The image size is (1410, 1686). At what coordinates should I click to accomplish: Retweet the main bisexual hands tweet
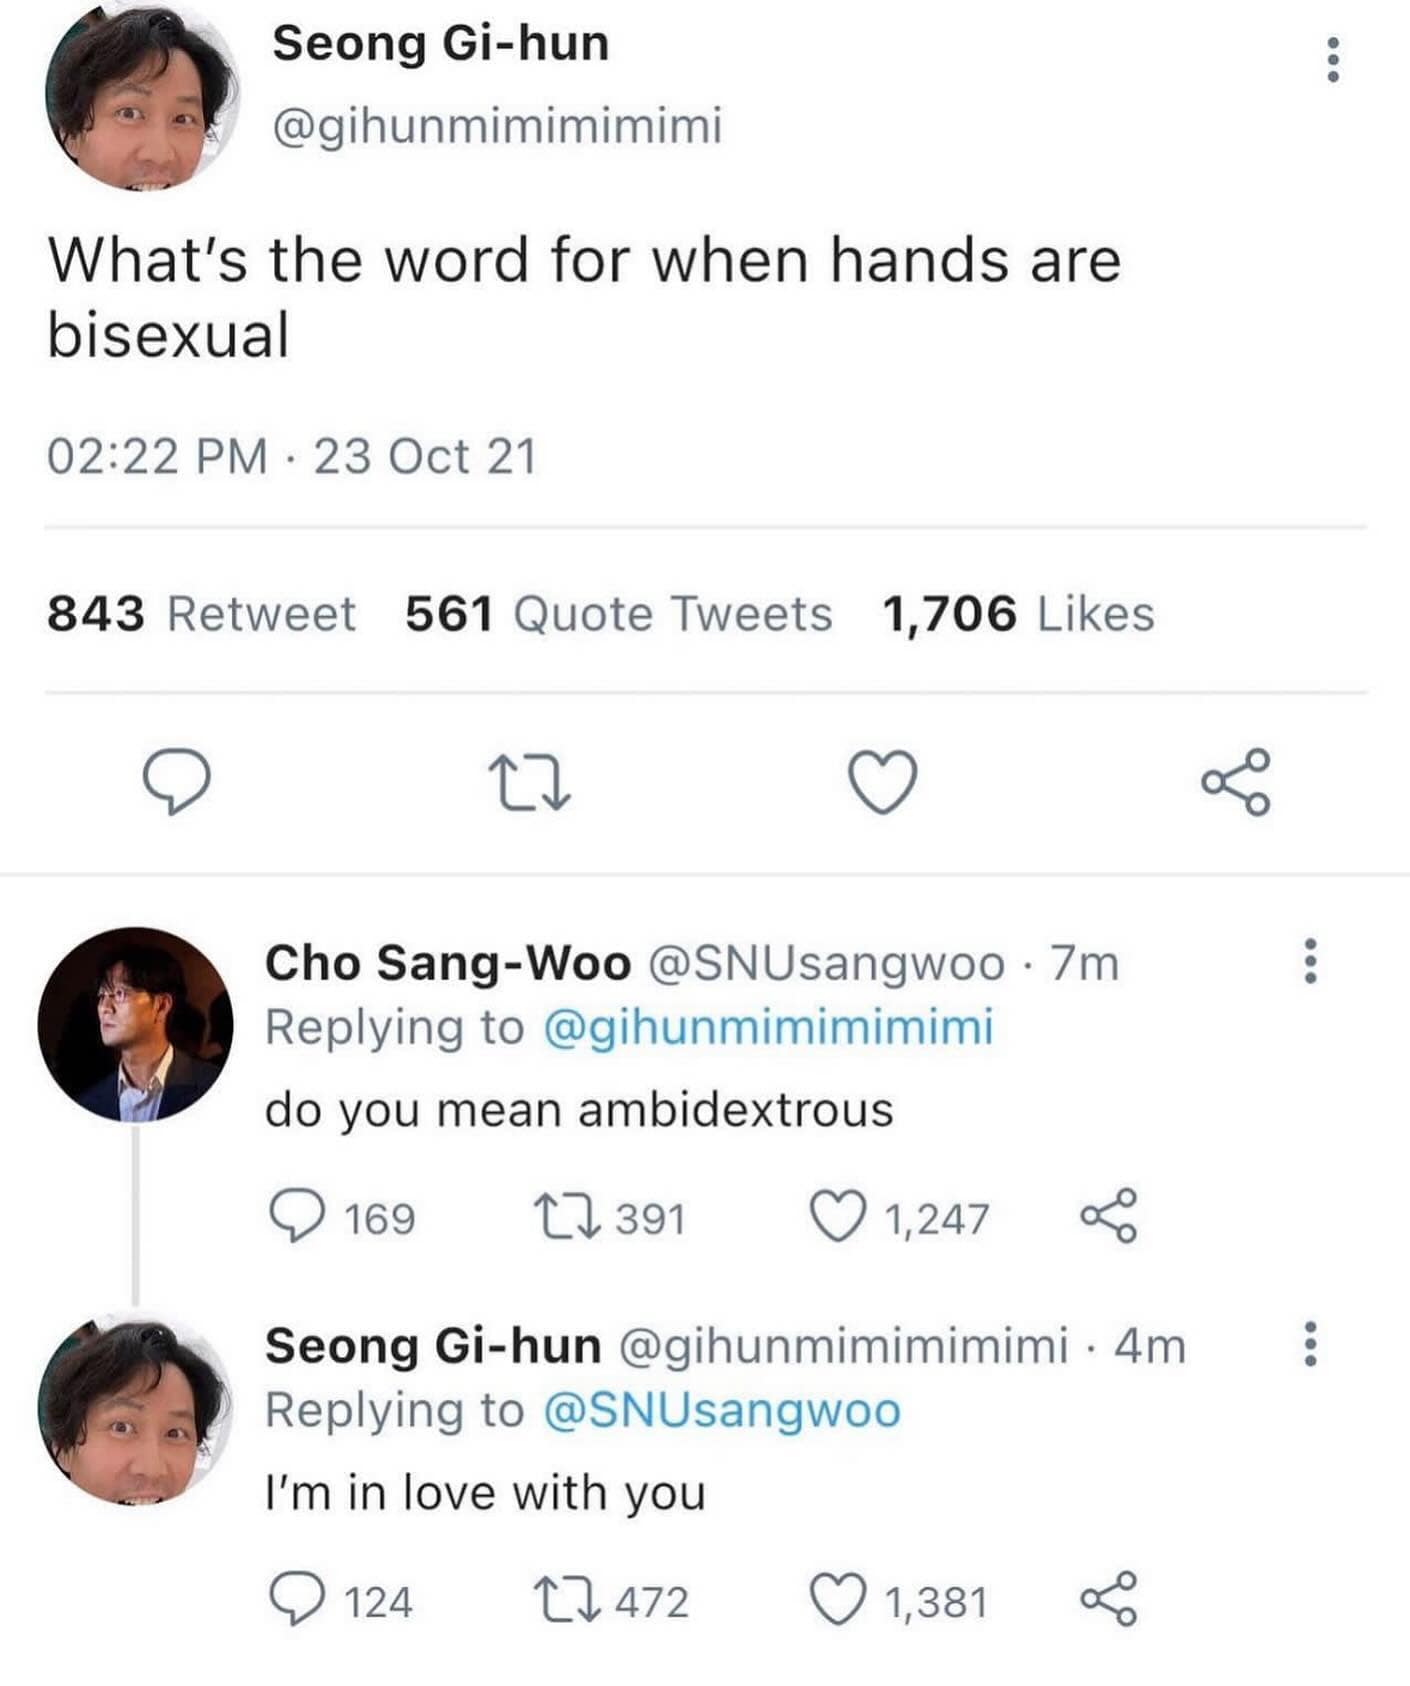tap(529, 783)
